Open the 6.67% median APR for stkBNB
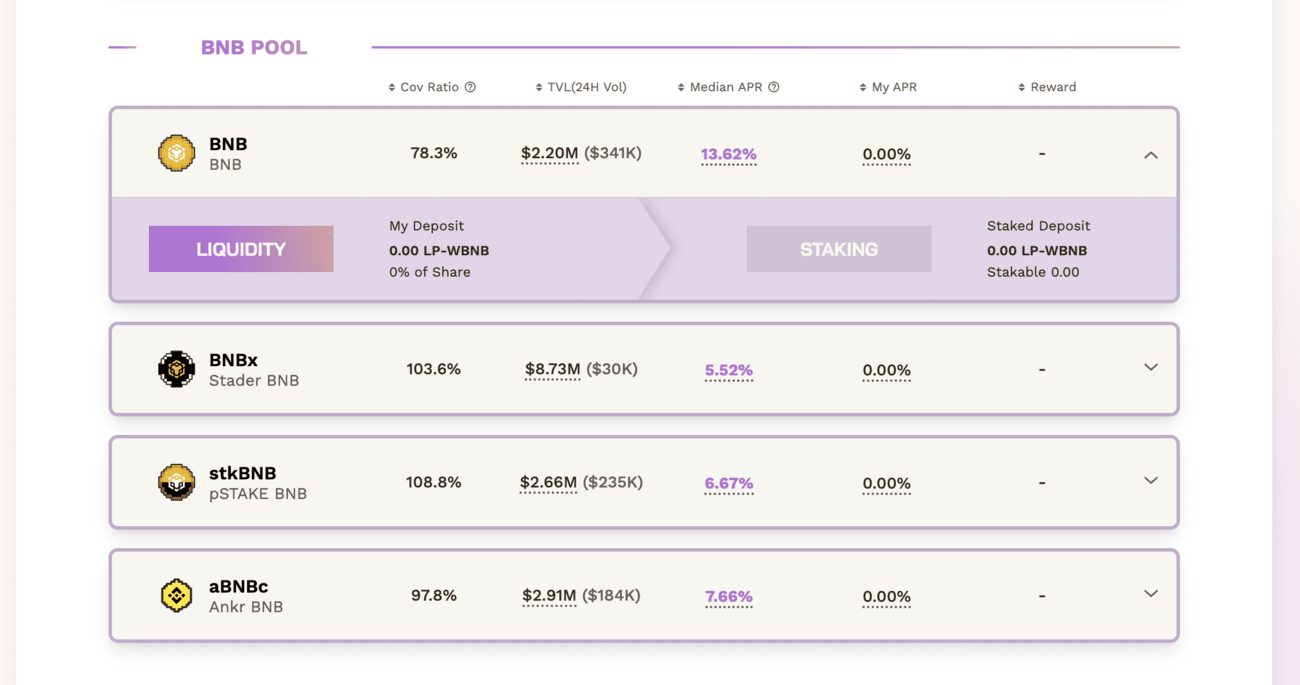 729,483
